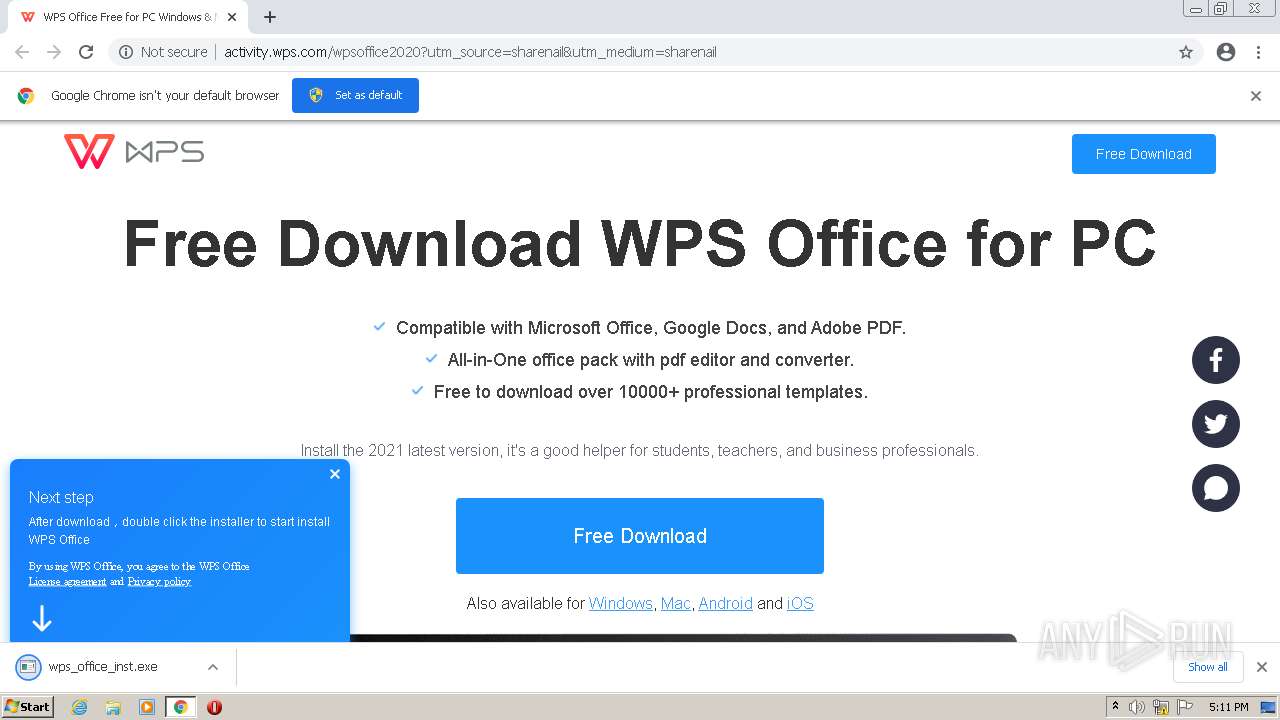Open a new browser tab
Screen dimensions: 1280x720
[270, 17]
